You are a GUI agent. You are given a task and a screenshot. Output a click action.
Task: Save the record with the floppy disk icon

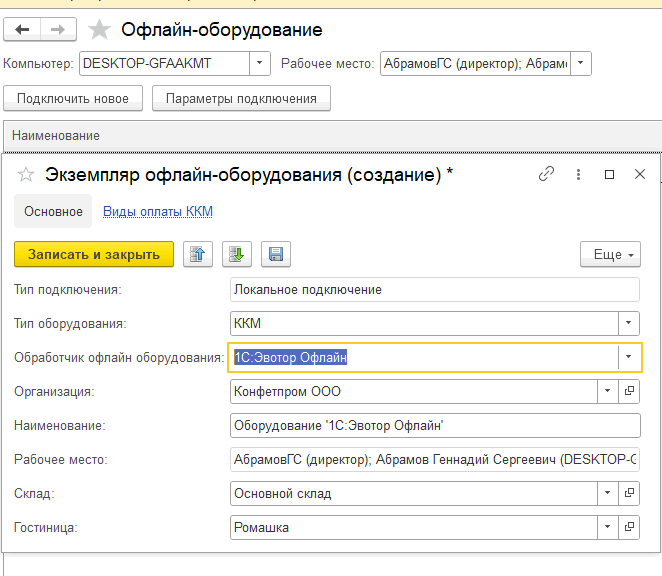click(x=276, y=254)
